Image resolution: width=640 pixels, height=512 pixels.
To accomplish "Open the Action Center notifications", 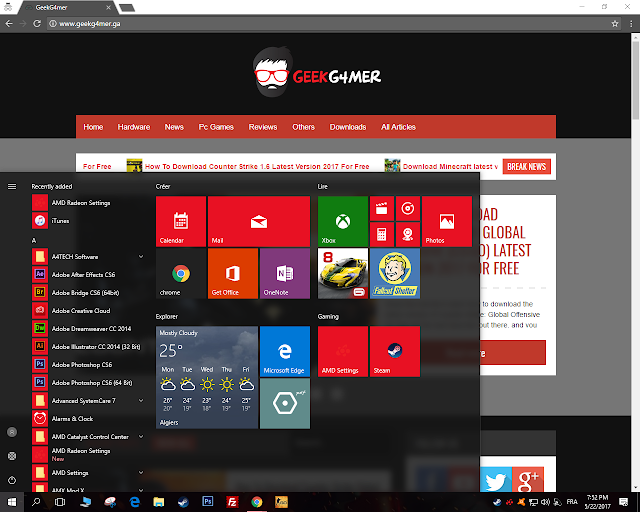I will [x=623, y=502].
